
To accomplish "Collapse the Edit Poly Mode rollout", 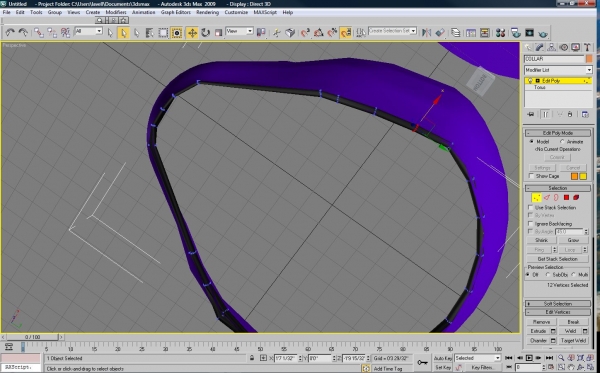I will pos(558,133).
